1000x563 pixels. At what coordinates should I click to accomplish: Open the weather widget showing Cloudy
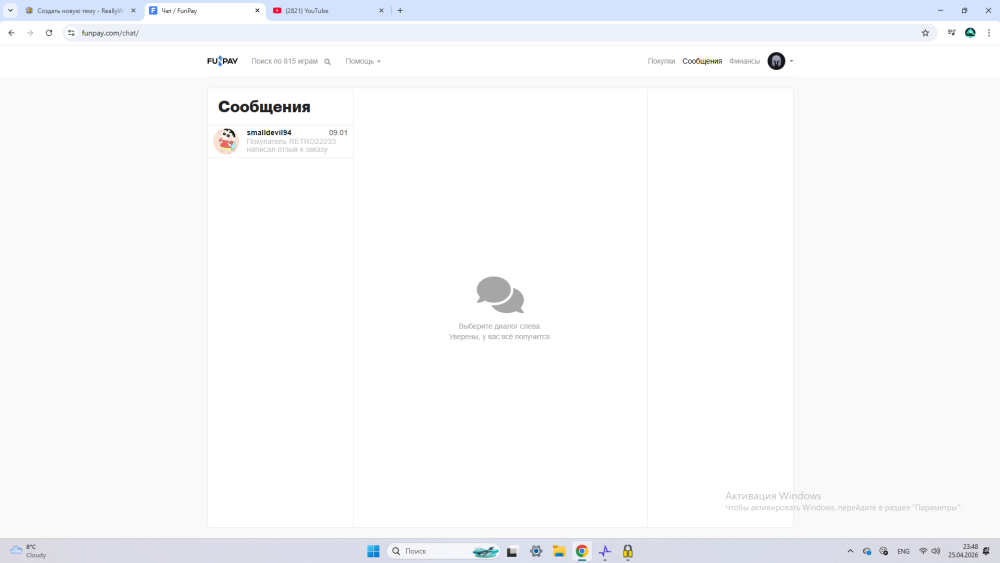pos(28,551)
